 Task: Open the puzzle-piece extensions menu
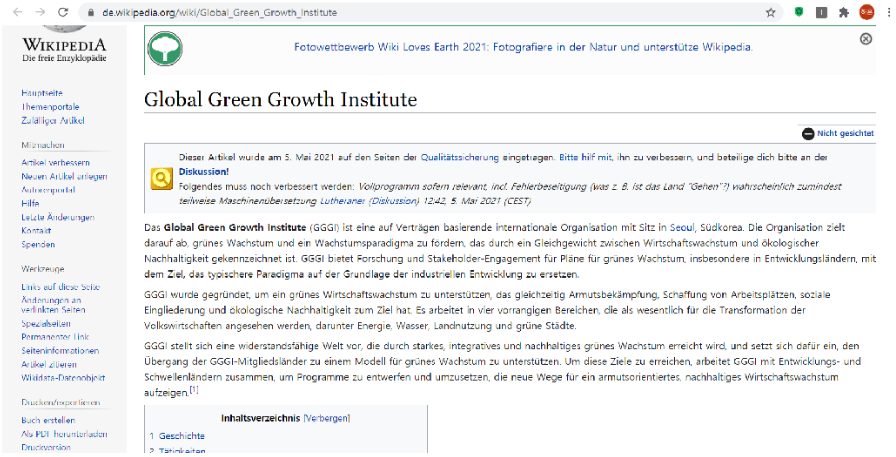pos(844,13)
